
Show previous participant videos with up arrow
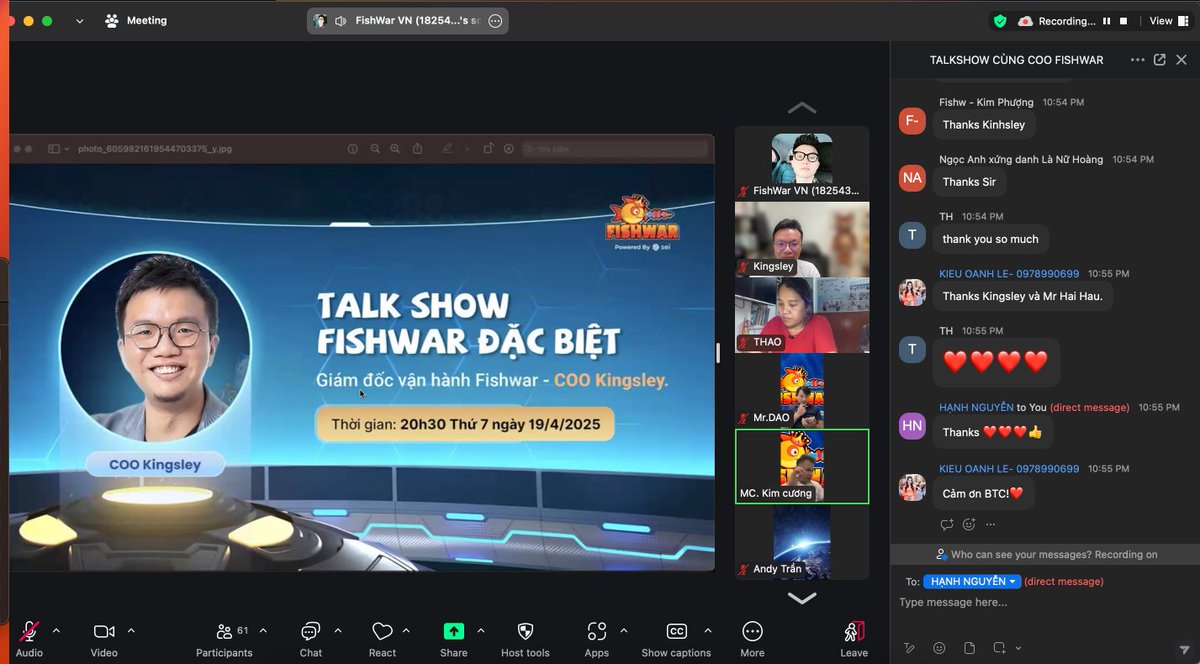point(802,107)
